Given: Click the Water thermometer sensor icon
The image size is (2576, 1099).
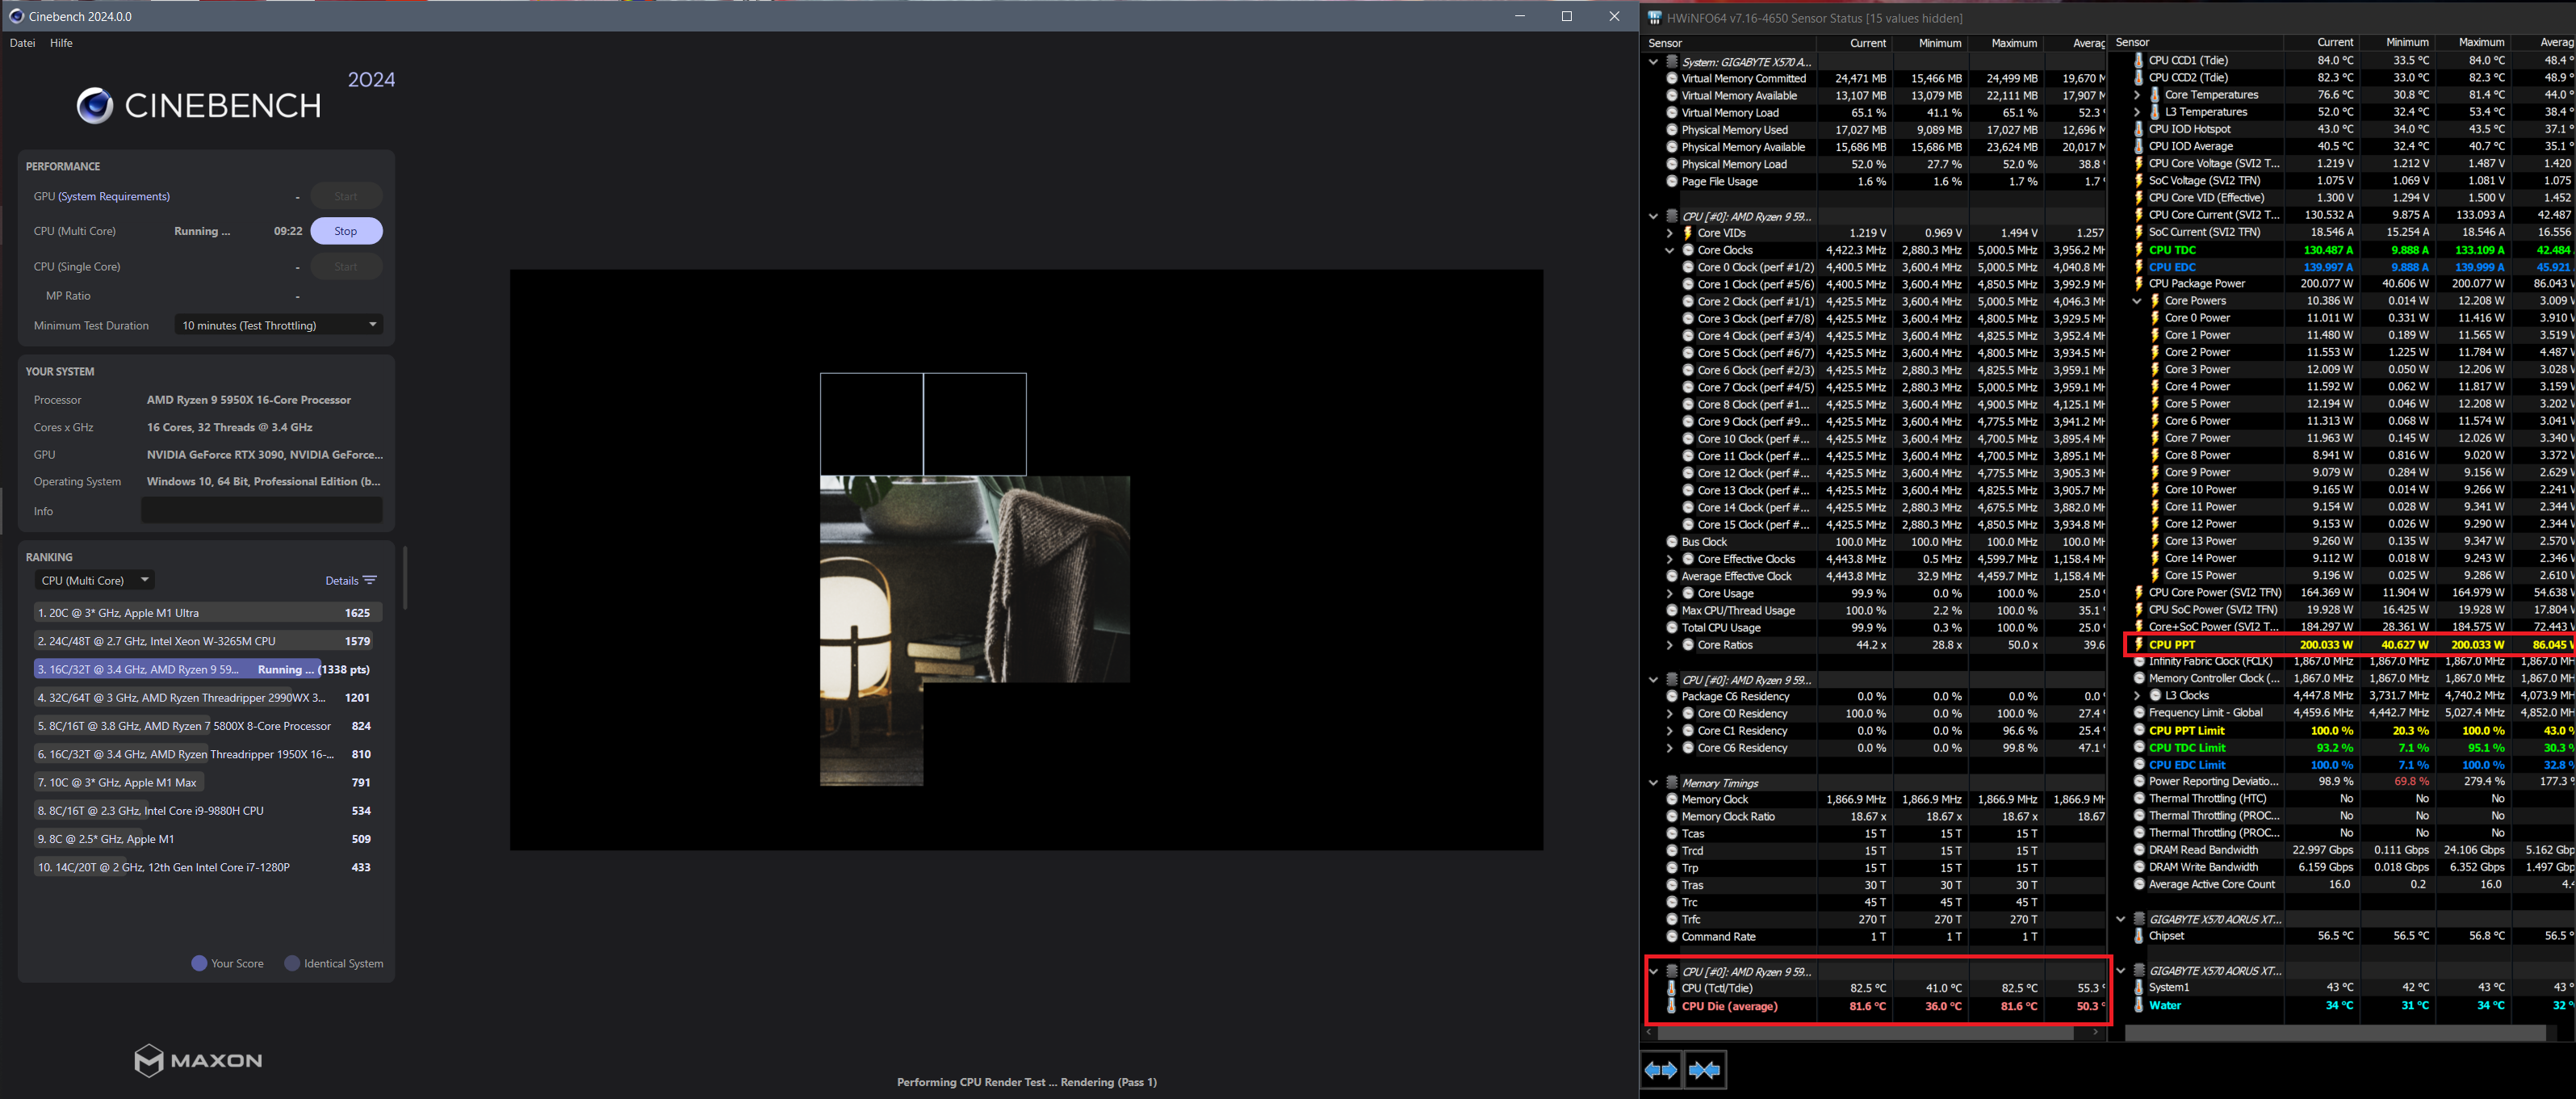Looking at the screenshot, I should click(x=2138, y=1005).
